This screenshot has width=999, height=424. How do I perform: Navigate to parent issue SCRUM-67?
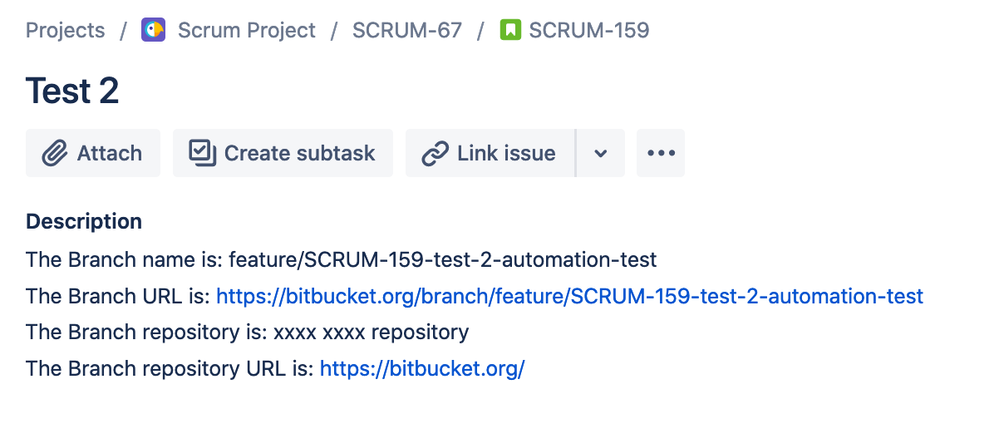(406, 30)
